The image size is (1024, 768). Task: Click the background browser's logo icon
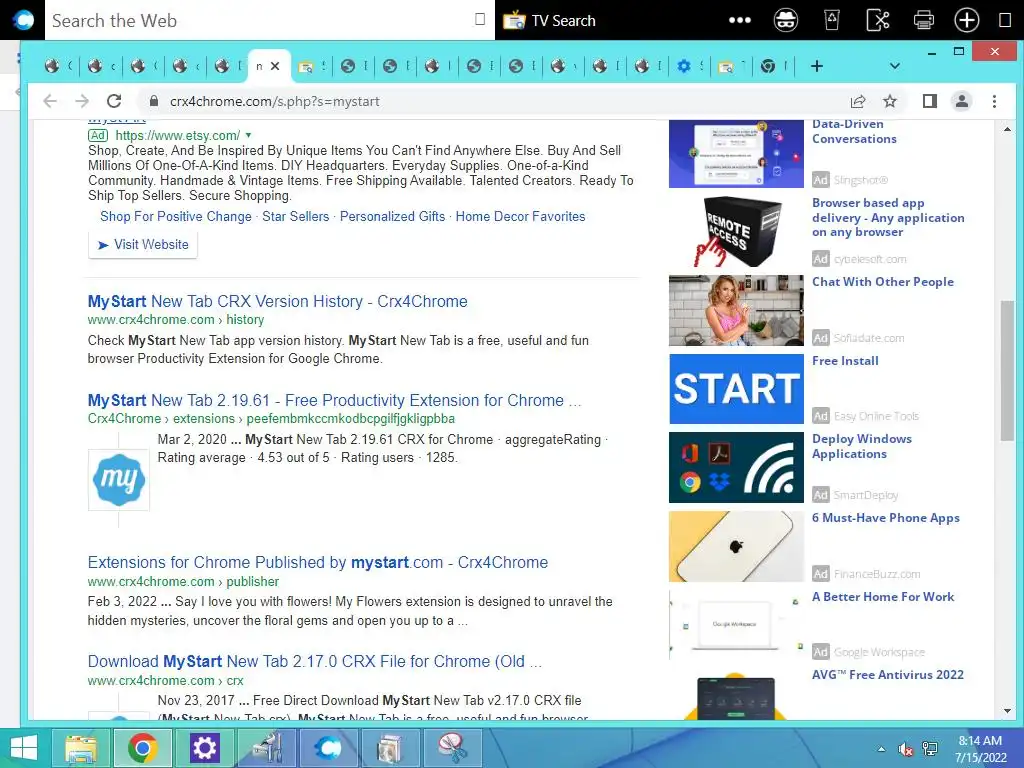coord(23,20)
